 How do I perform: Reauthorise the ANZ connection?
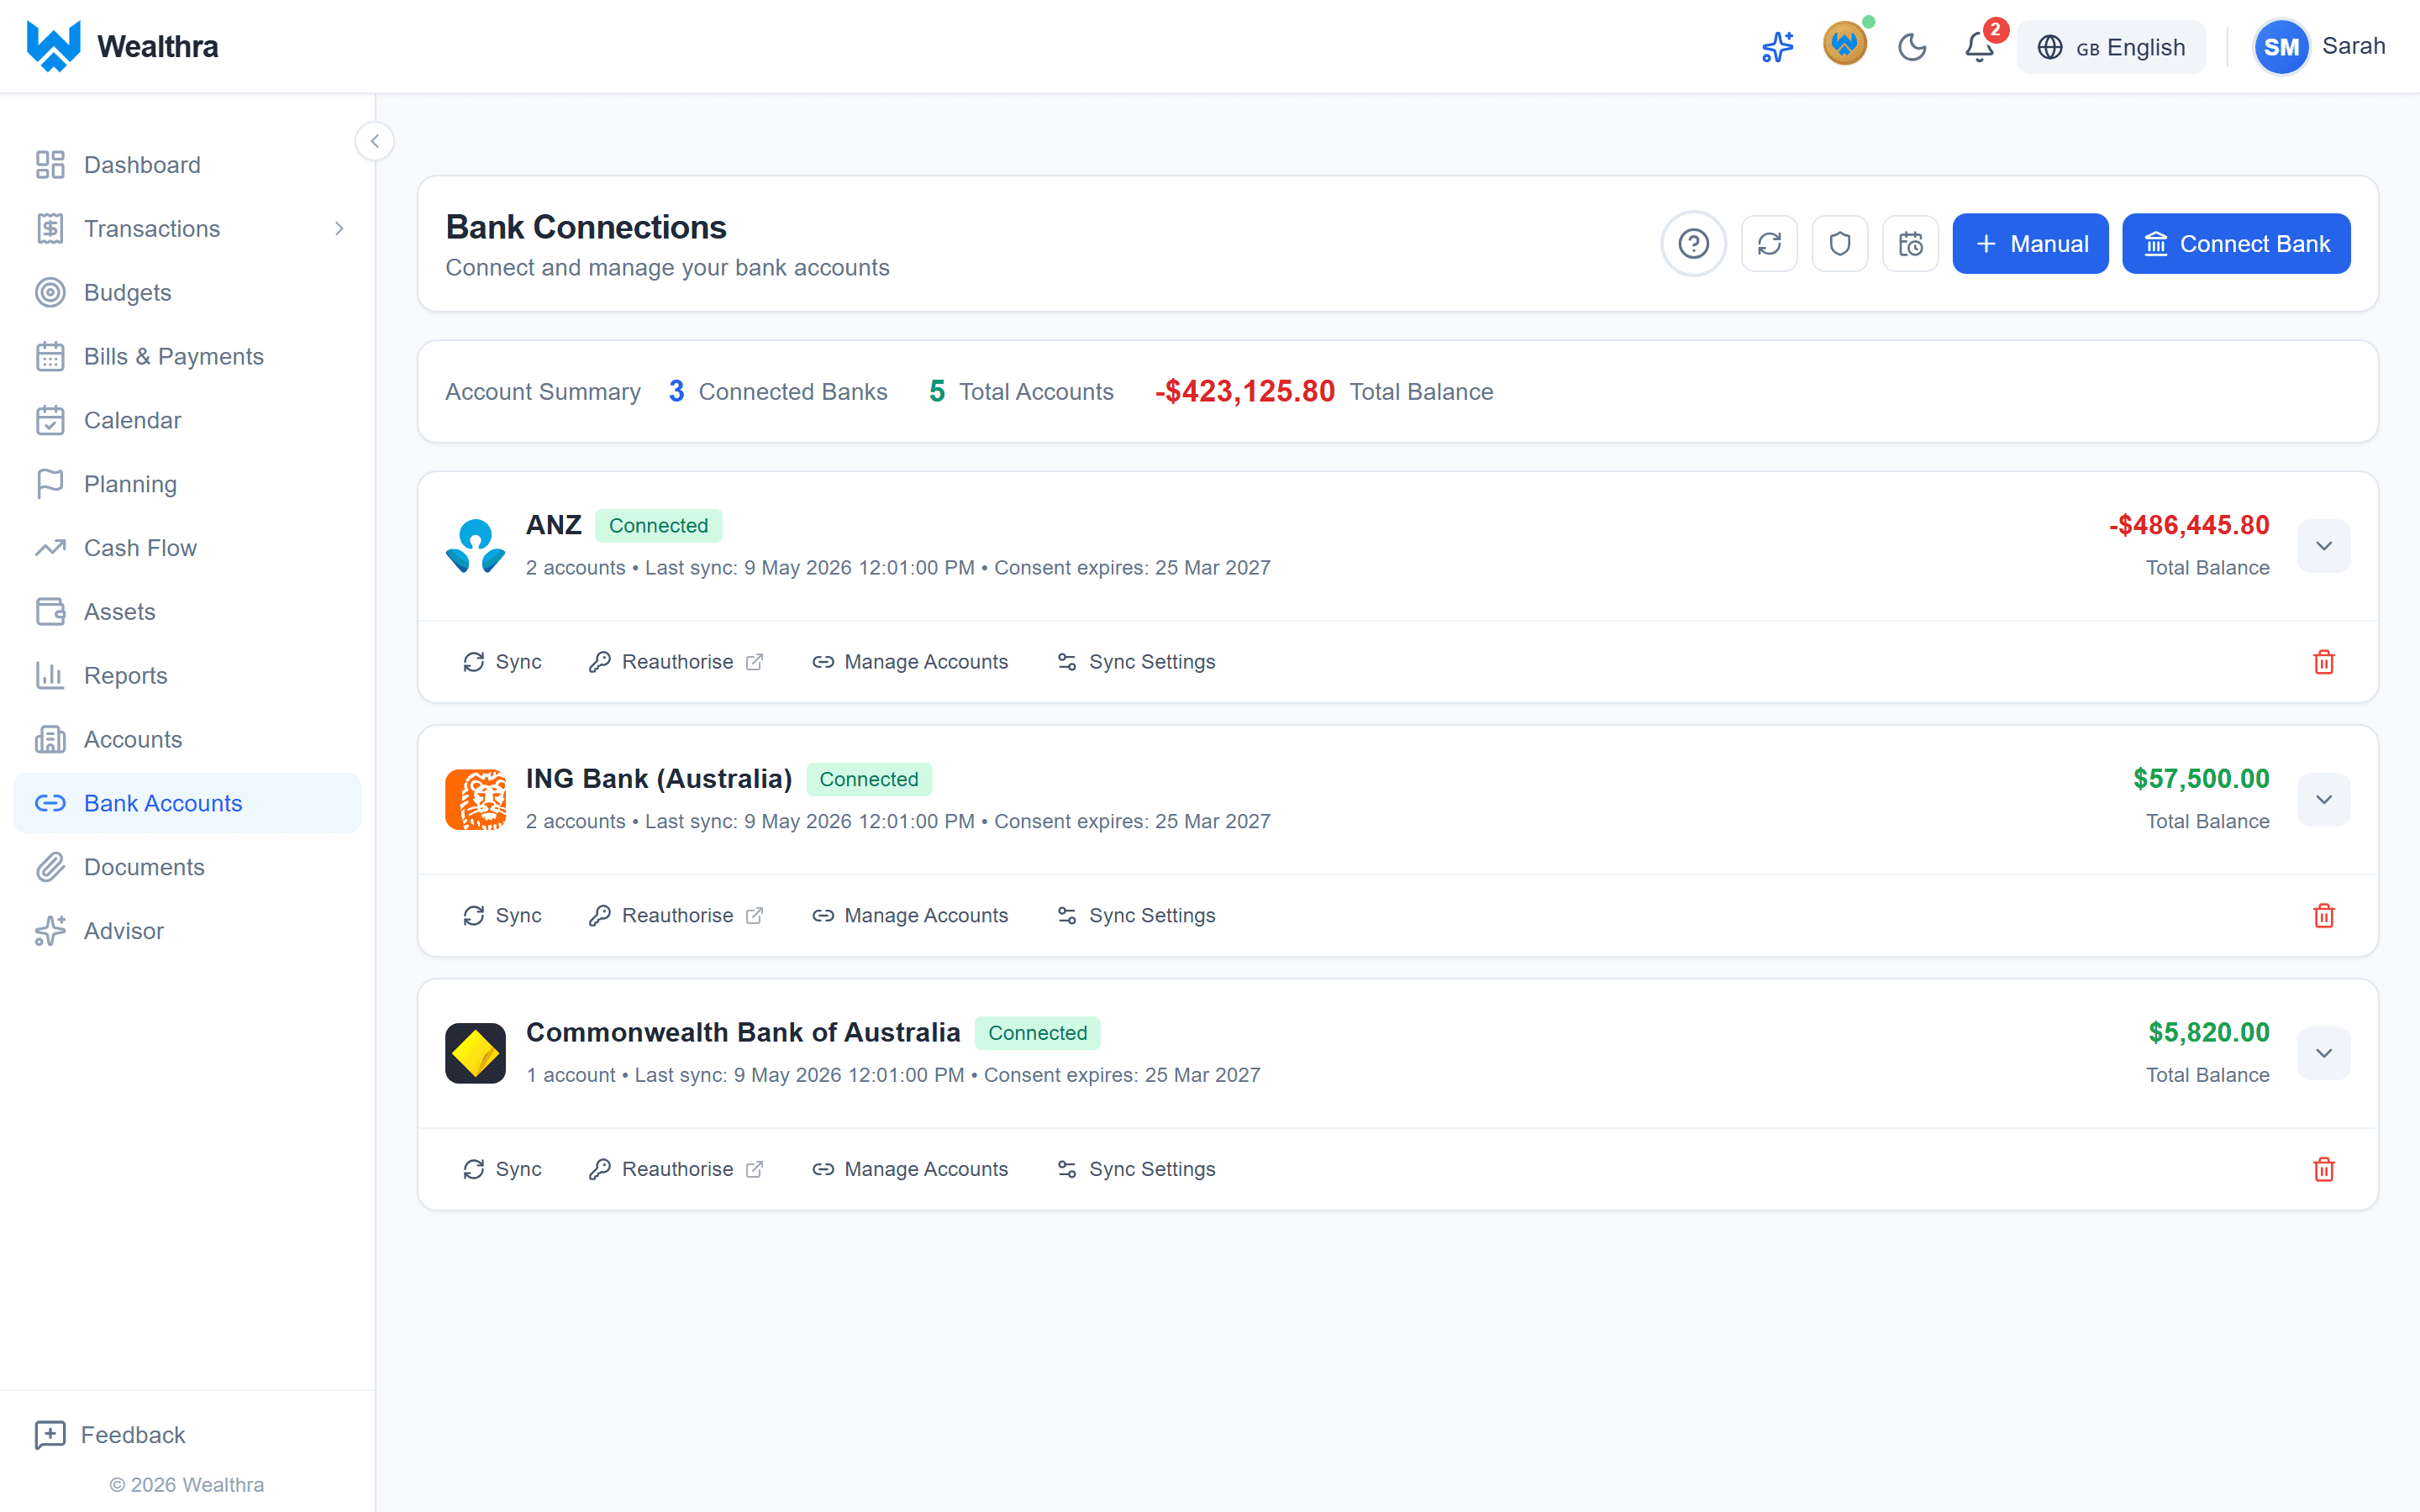point(677,662)
